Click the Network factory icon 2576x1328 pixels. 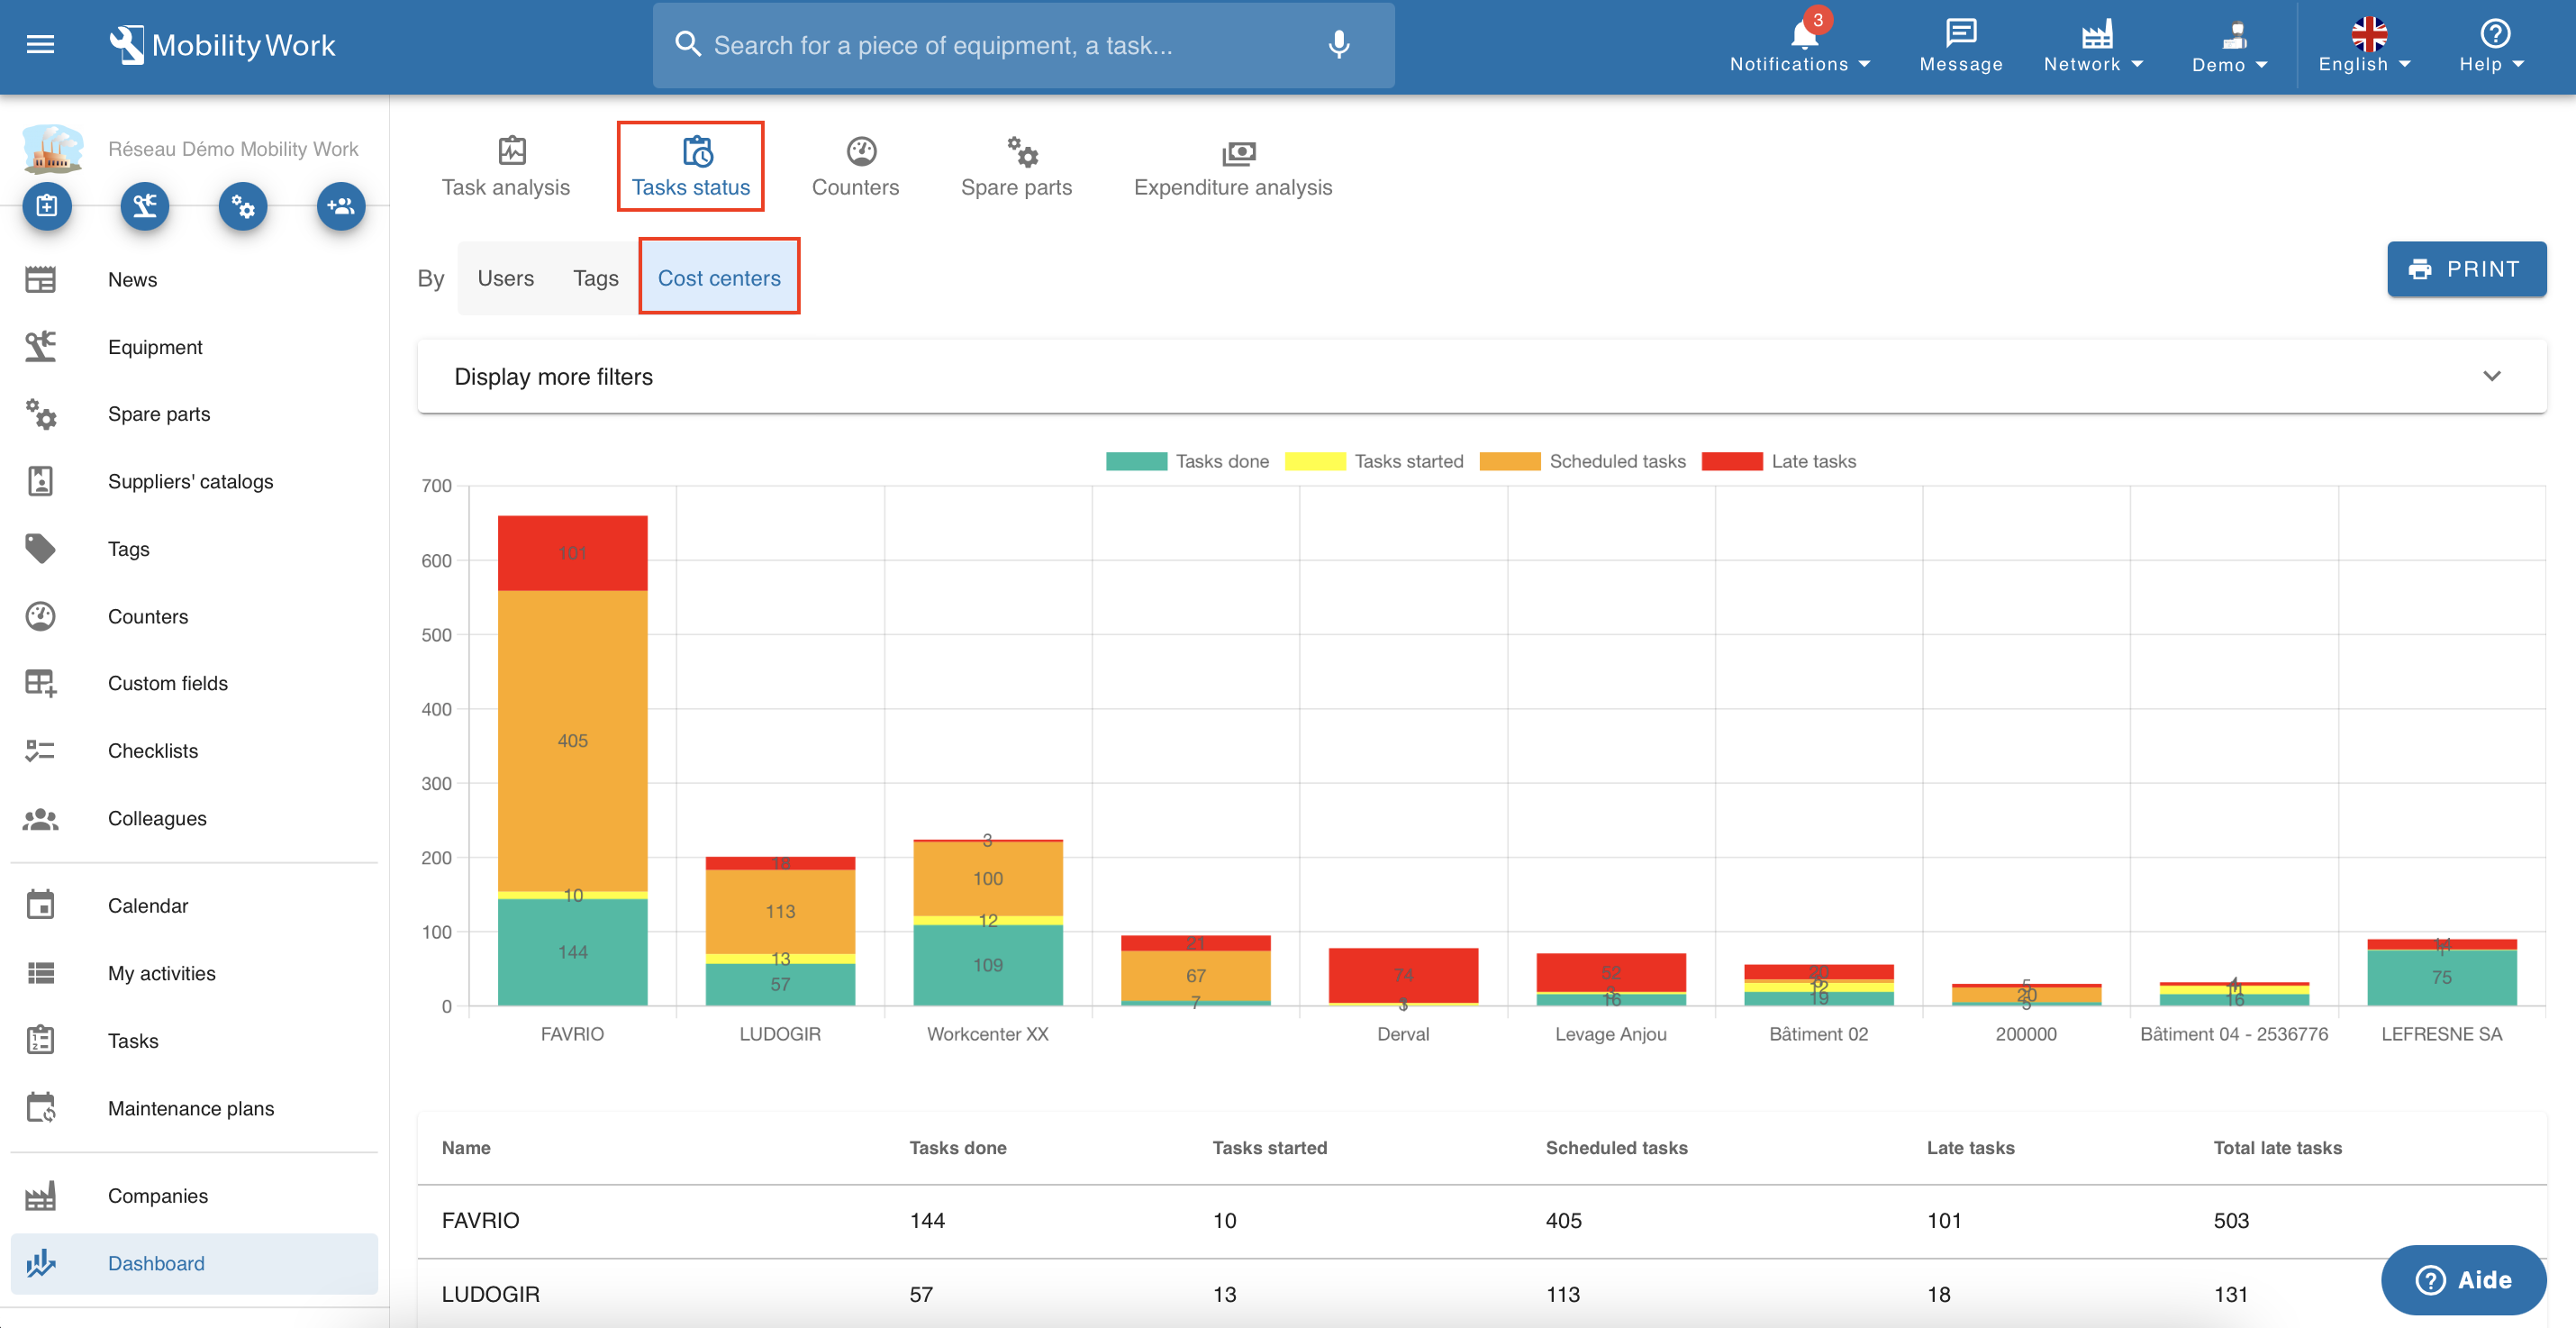tap(2097, 34)
